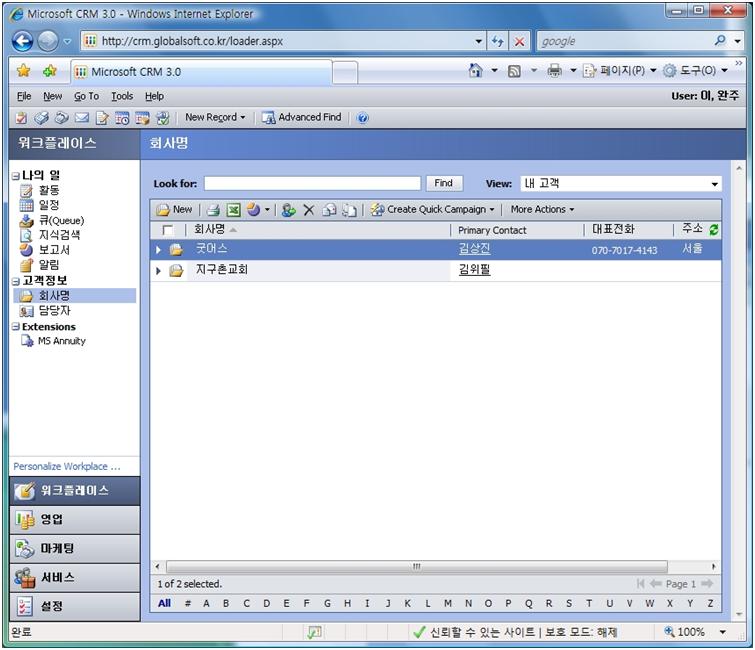The image size is (755, 650).
Task: Click browser refresh icon beside address bar
Action: pos(497,41)
